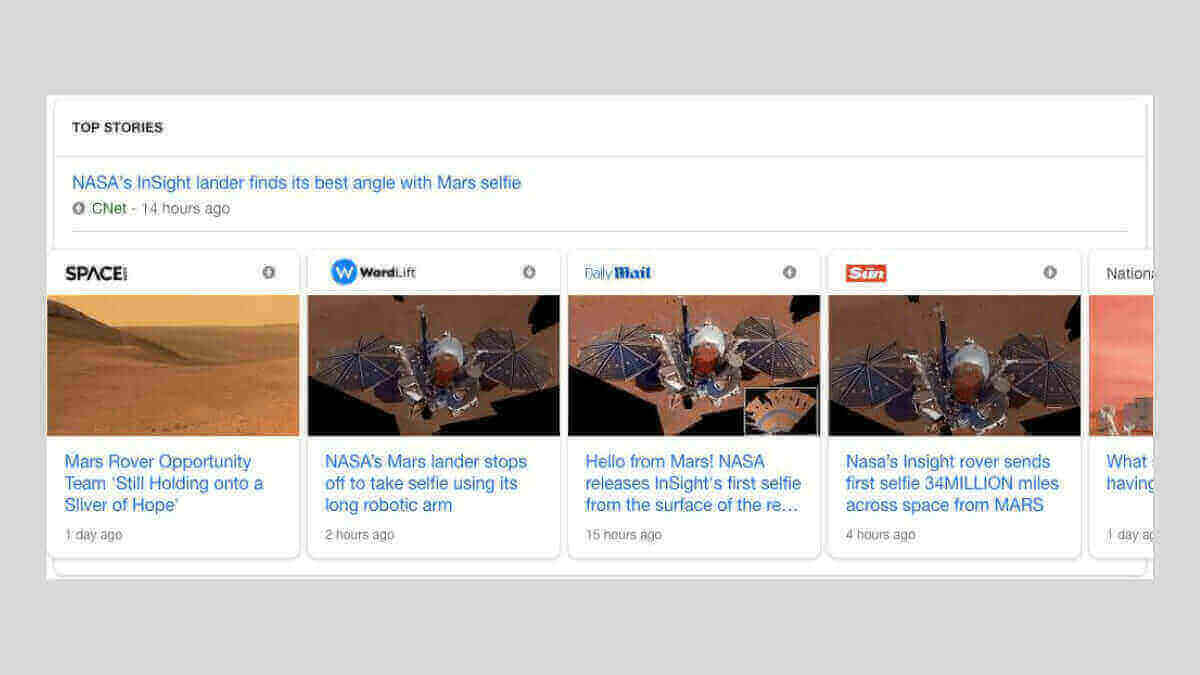Open the Mars Rover Opportunity 'Sliver of Hope' story
1200x675 pixels.
coord(164,483)
